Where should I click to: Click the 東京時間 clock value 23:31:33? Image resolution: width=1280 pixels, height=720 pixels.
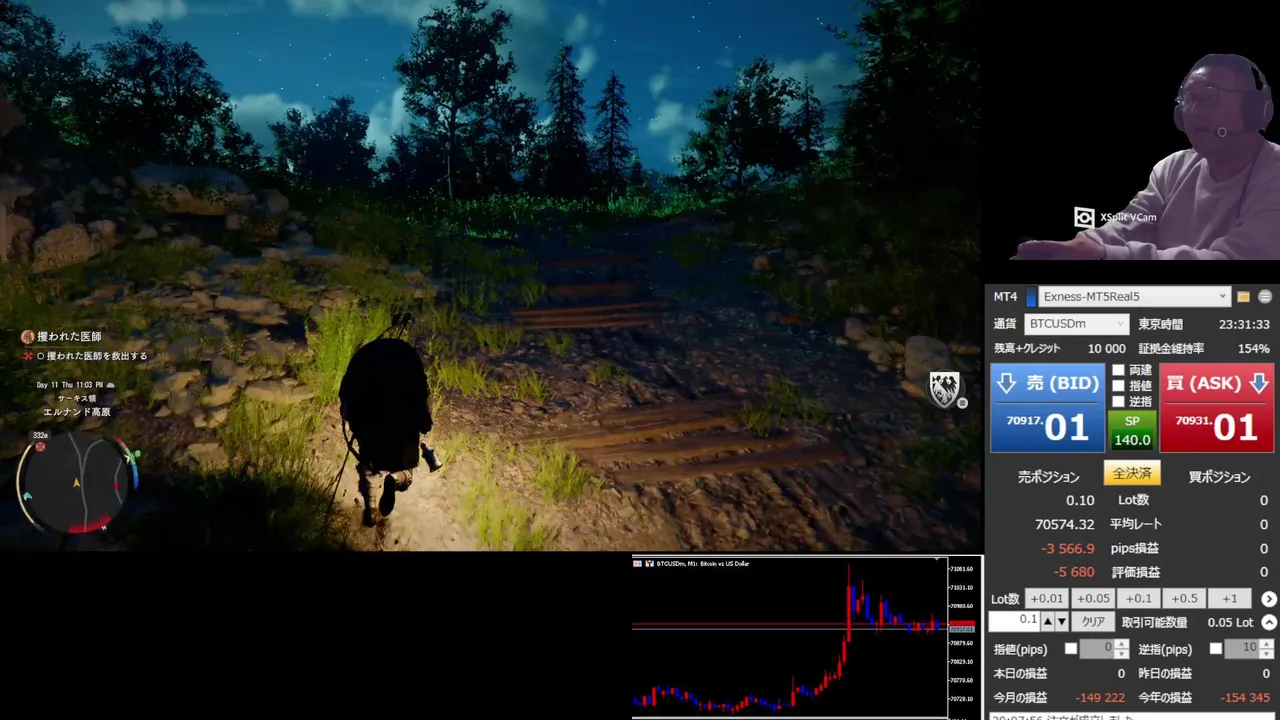[x=1244, y=324]
